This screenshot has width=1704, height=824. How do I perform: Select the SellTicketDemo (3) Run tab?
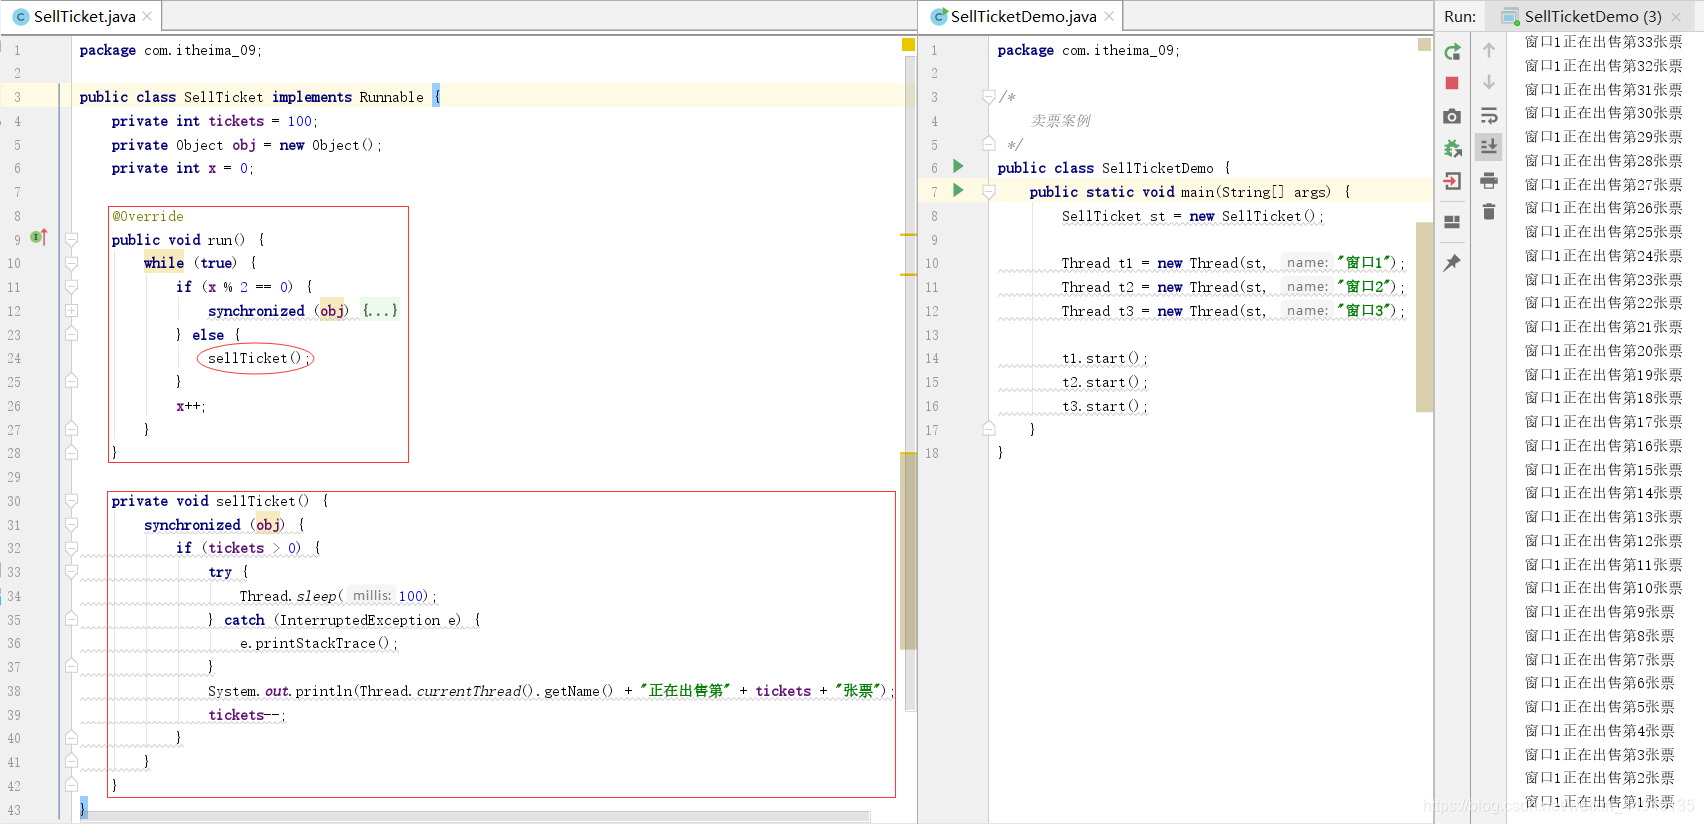(x=1592, y=16)
